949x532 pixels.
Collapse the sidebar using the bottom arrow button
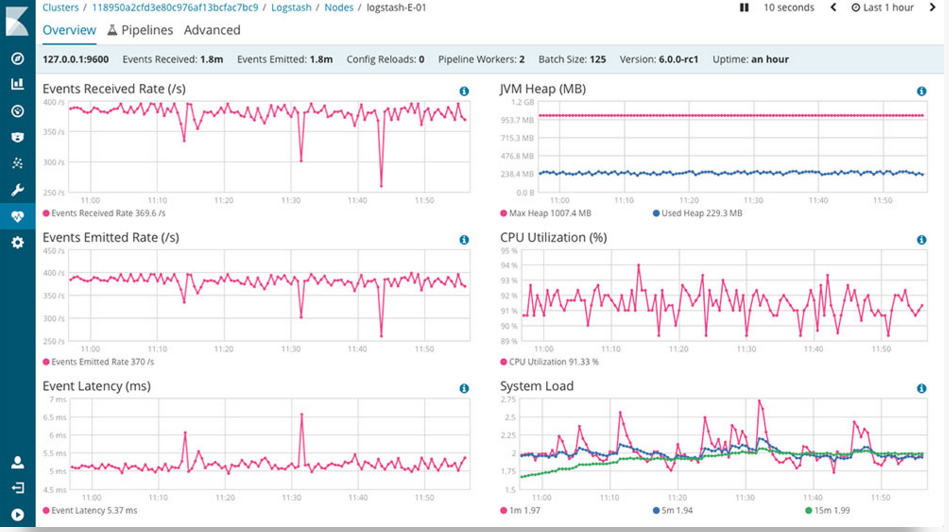[x=17, y=515]
